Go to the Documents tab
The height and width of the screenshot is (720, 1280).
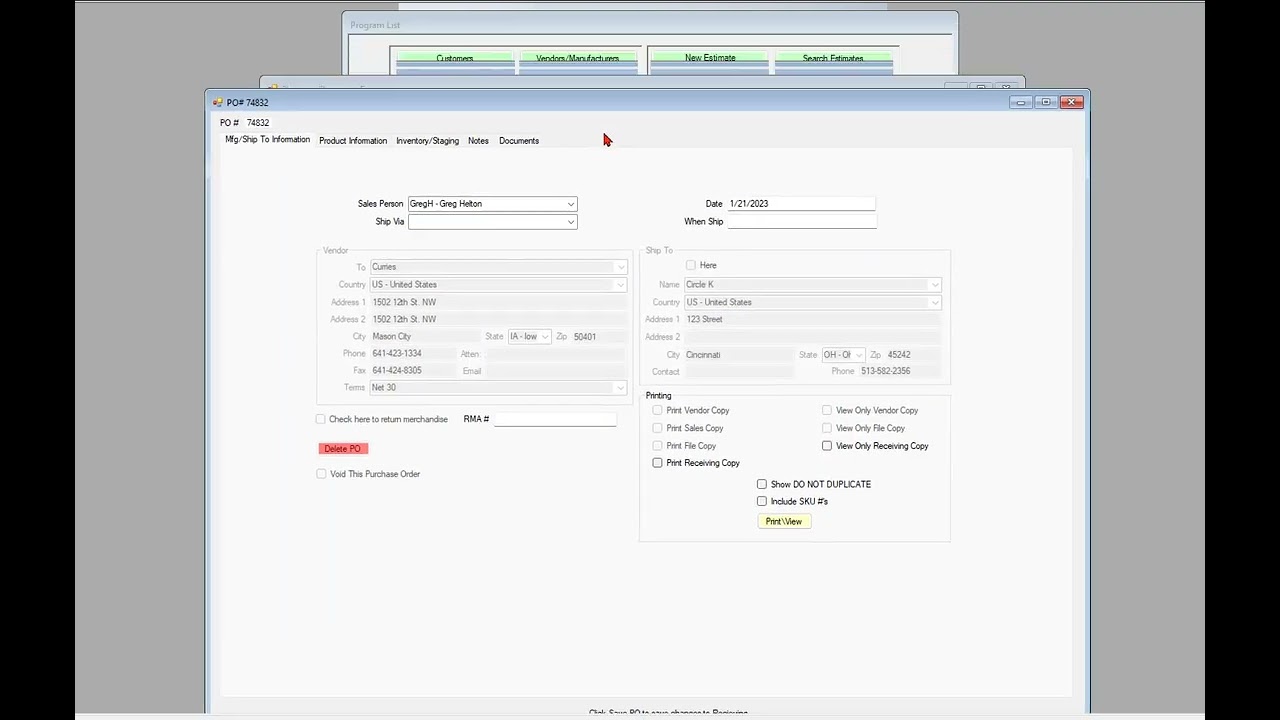pyautogui.click(x=519, y=141)
